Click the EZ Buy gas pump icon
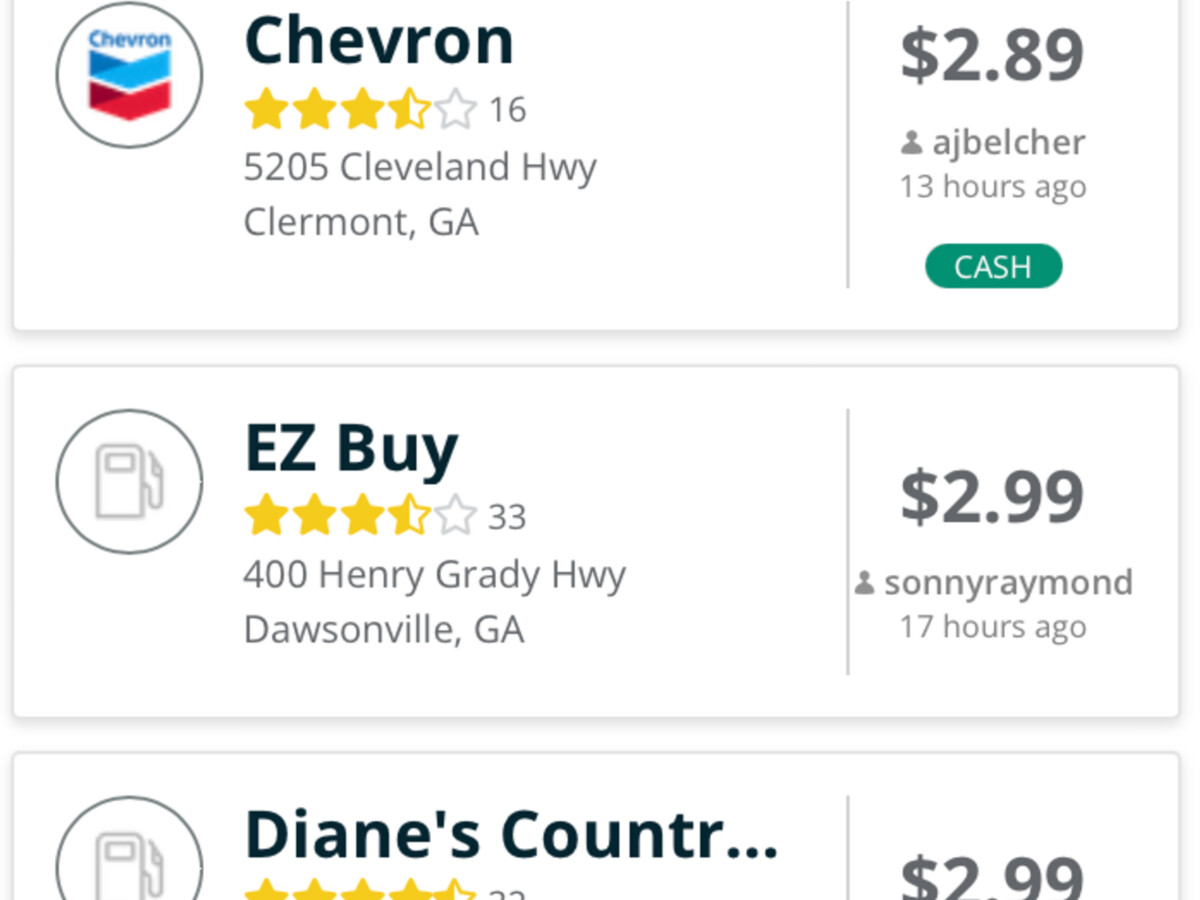The image size is (1200, 900). [x=129, y=482]
